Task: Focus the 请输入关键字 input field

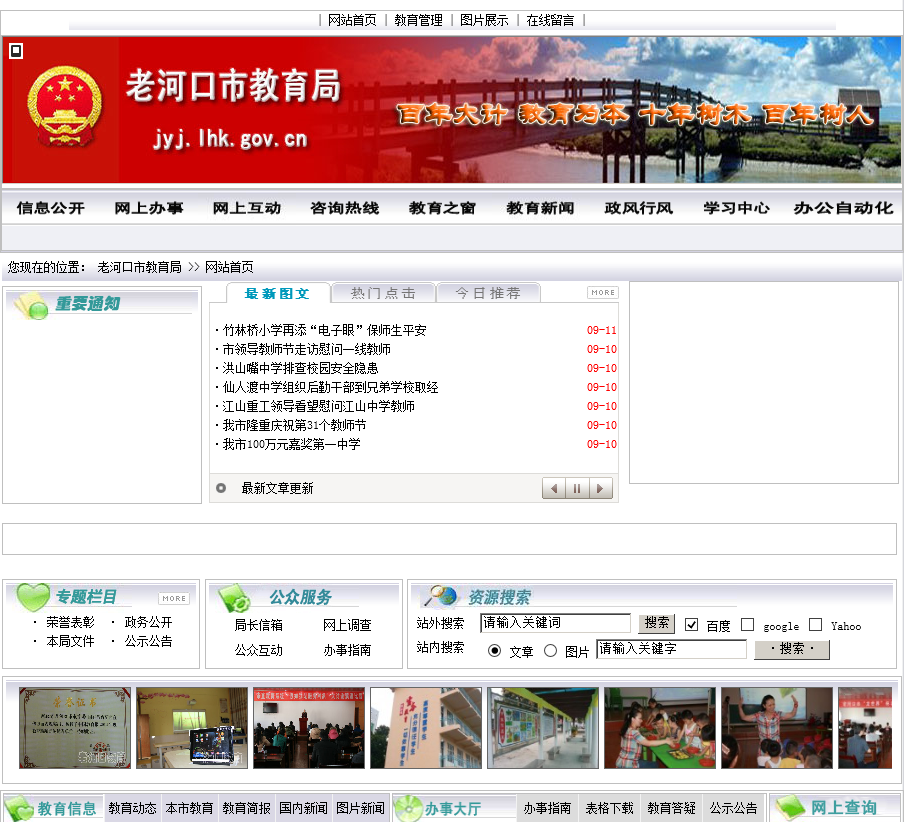Action: pos(672,649)
